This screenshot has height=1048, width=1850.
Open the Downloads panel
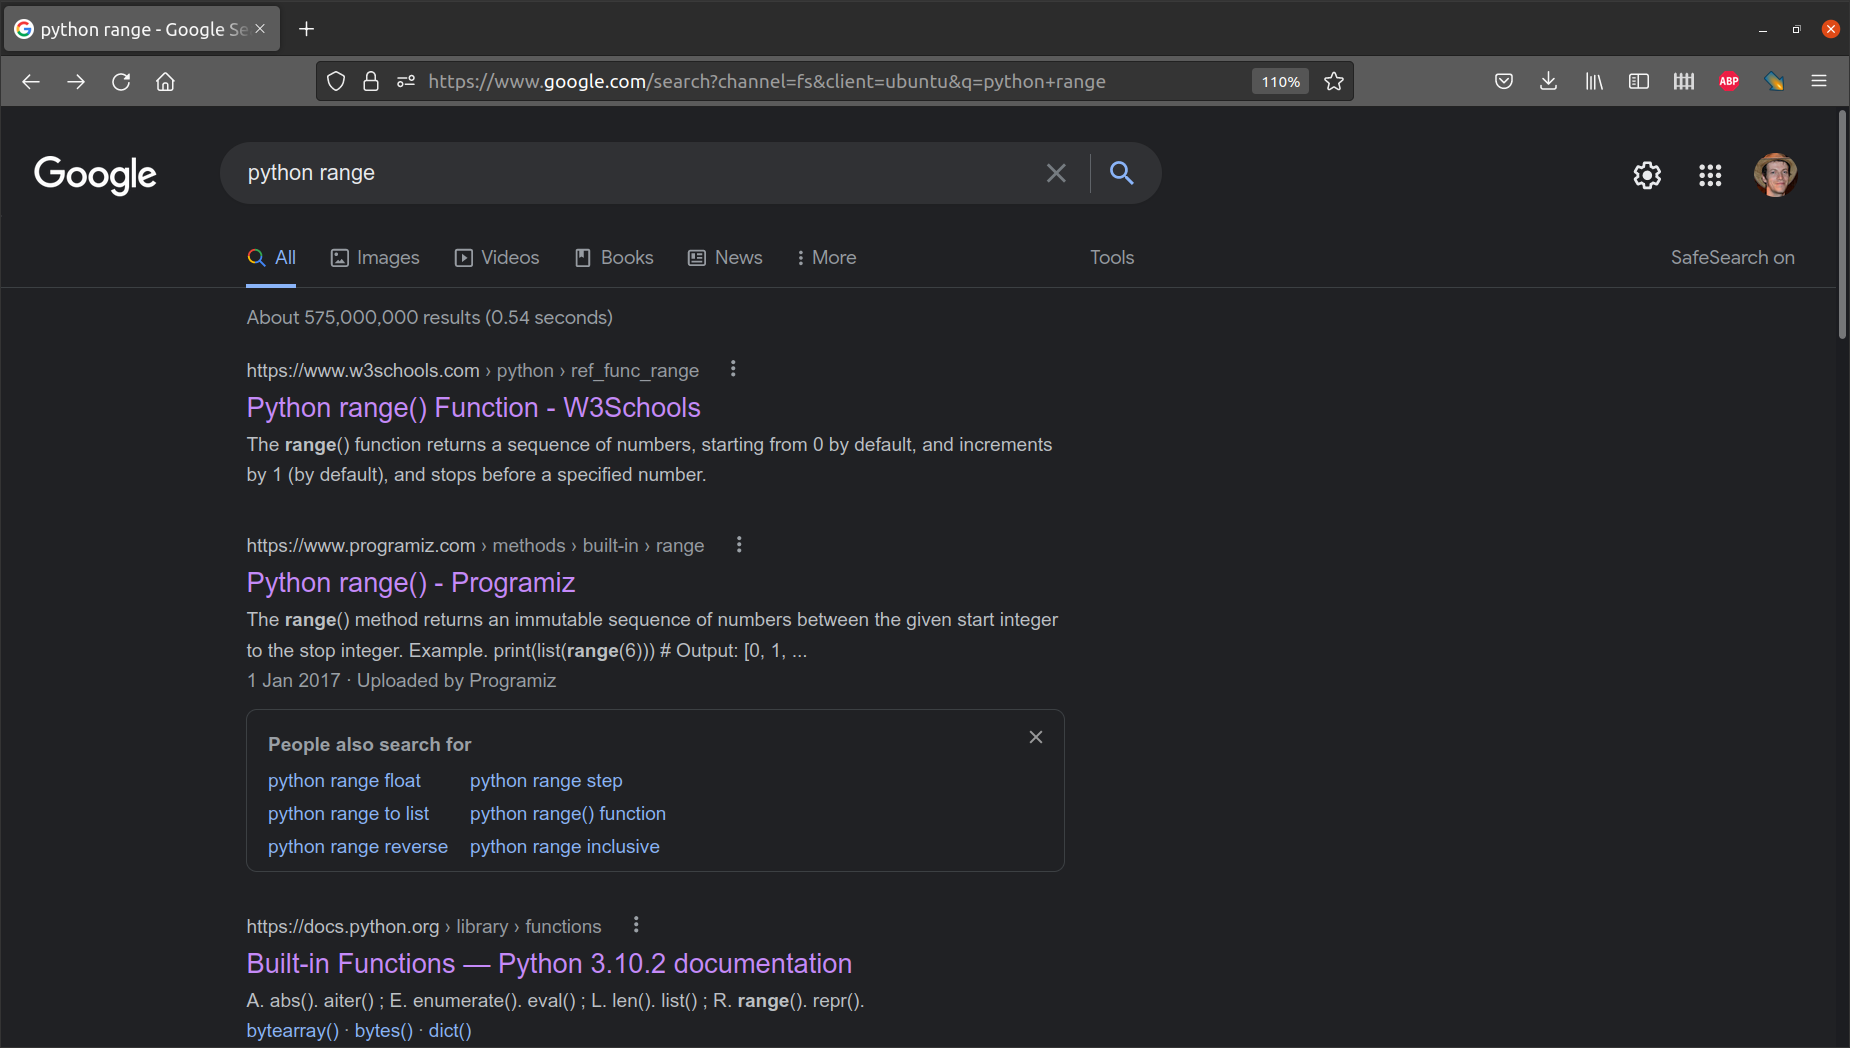coord(1549,82)
